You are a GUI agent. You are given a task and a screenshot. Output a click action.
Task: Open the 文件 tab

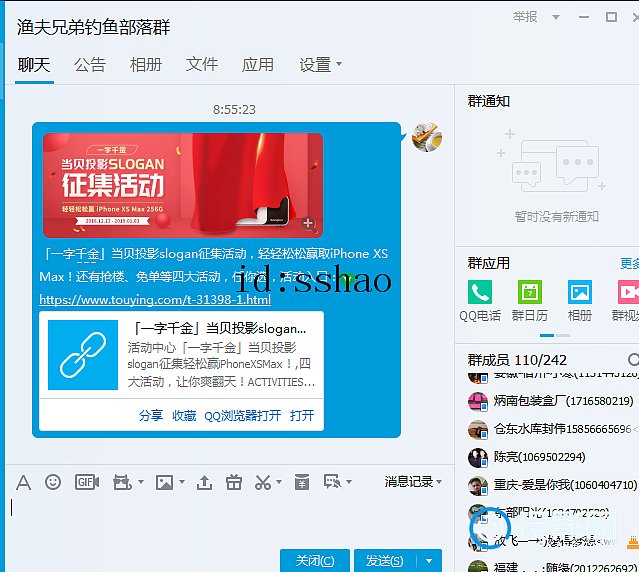[x=202, y=65]
